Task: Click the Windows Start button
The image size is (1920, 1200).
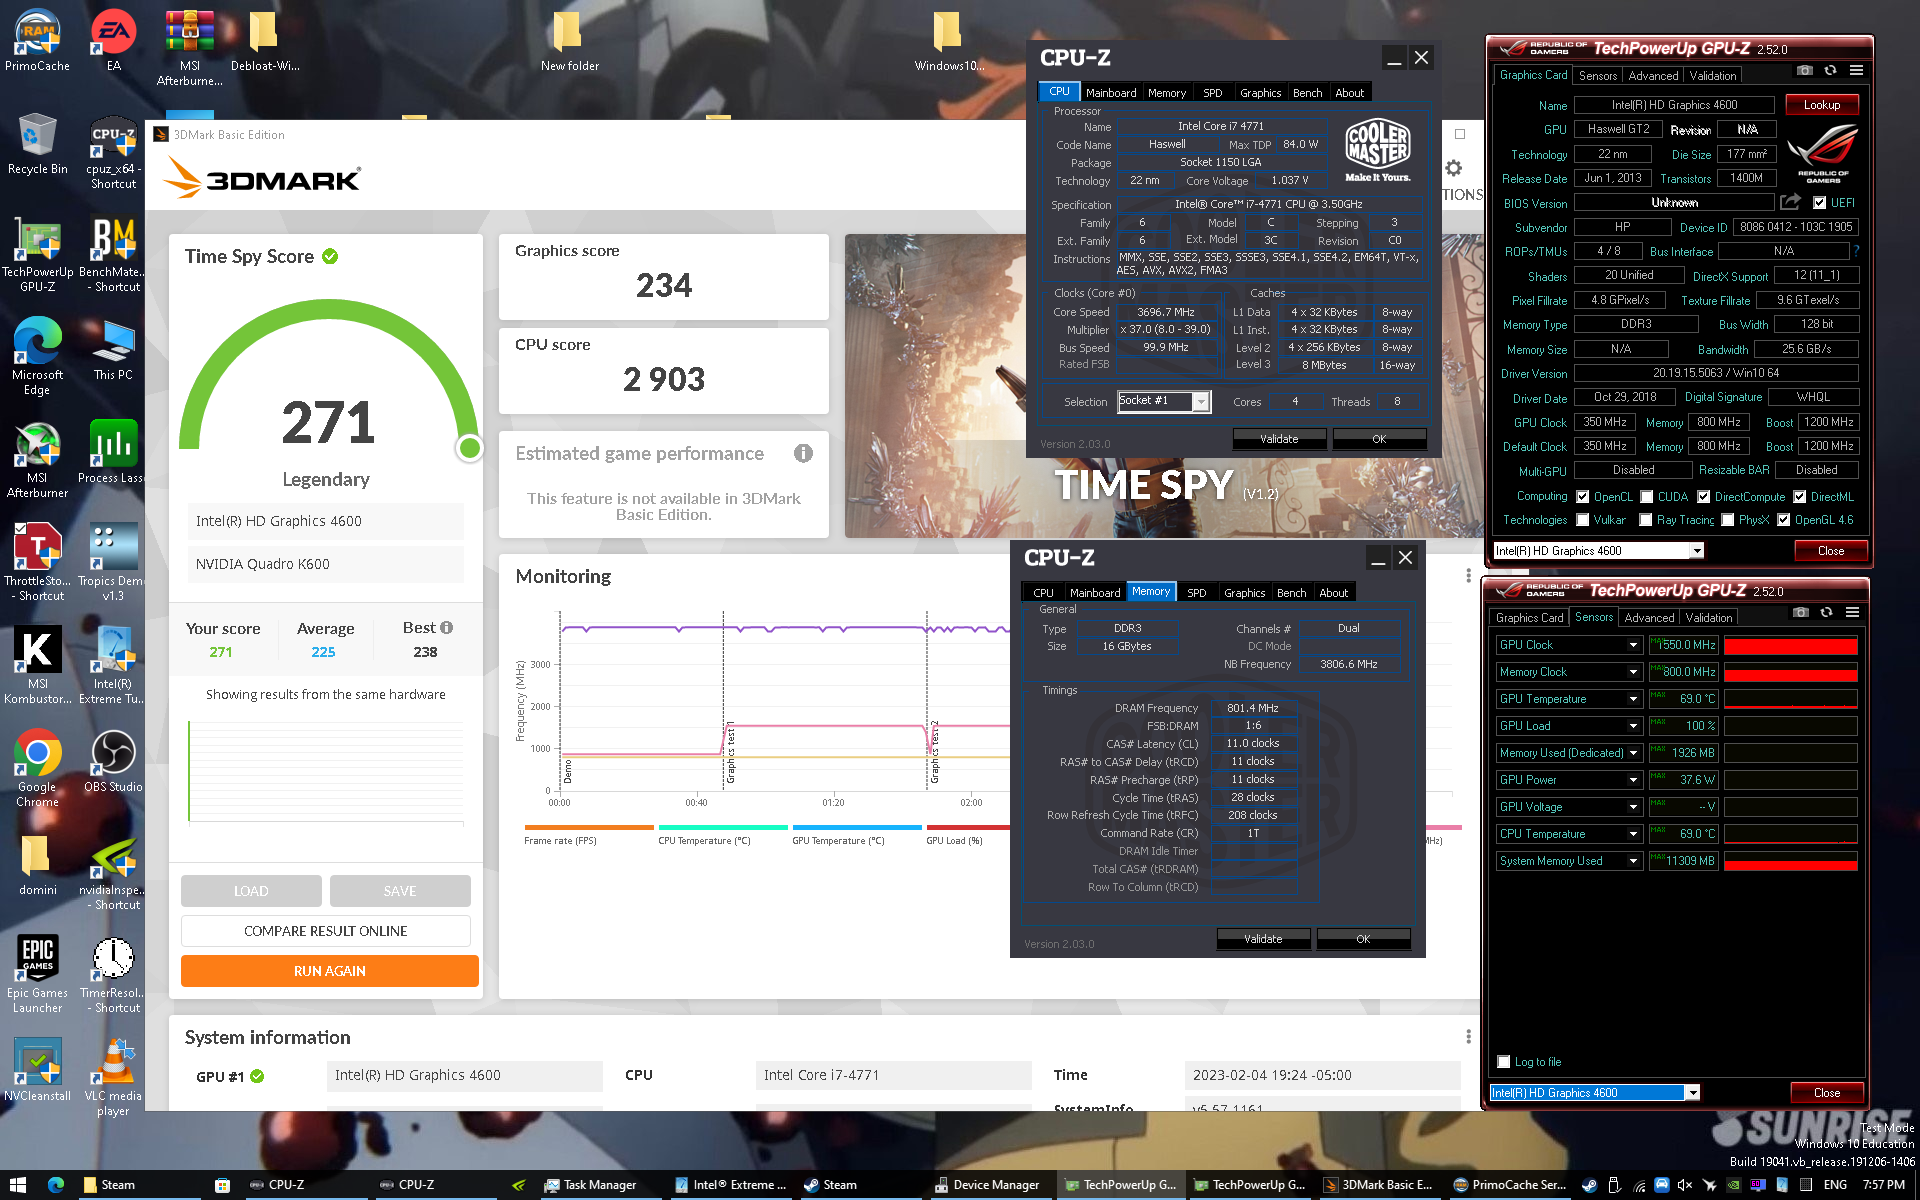Action: coord(18,1185)
